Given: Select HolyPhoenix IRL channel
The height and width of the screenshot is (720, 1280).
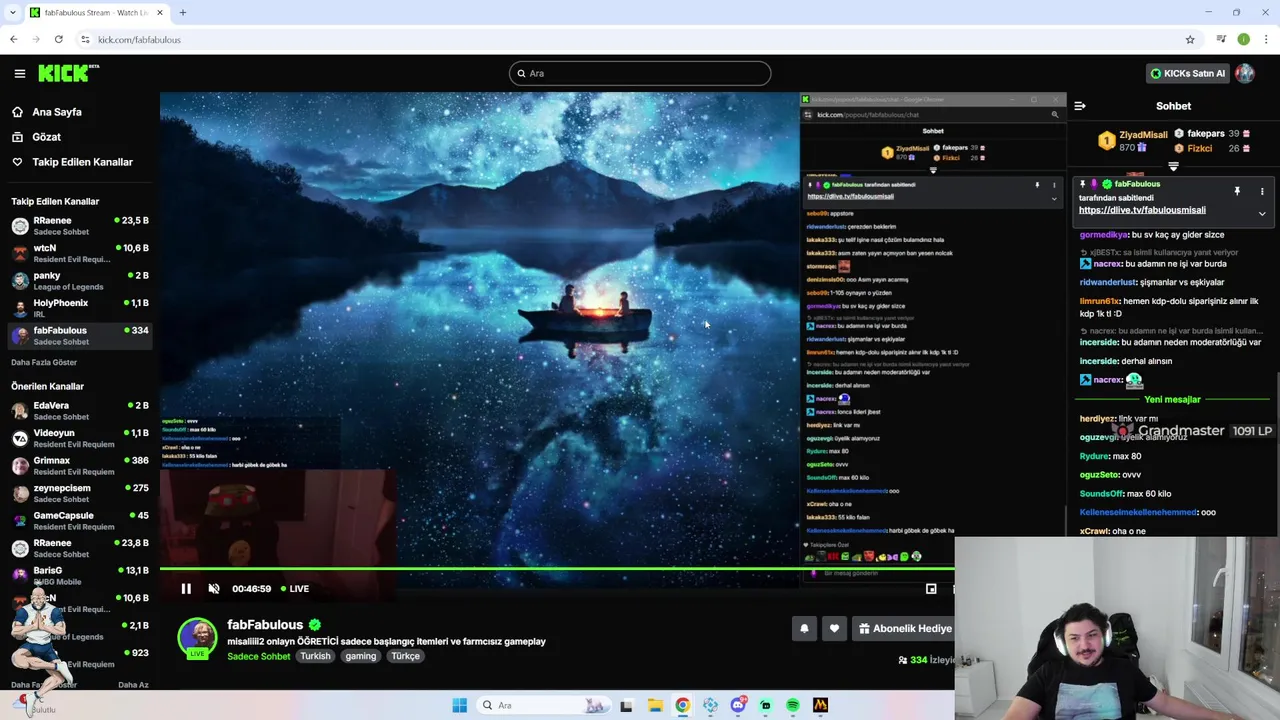Looking at the screenshot, I should (80, 308).
